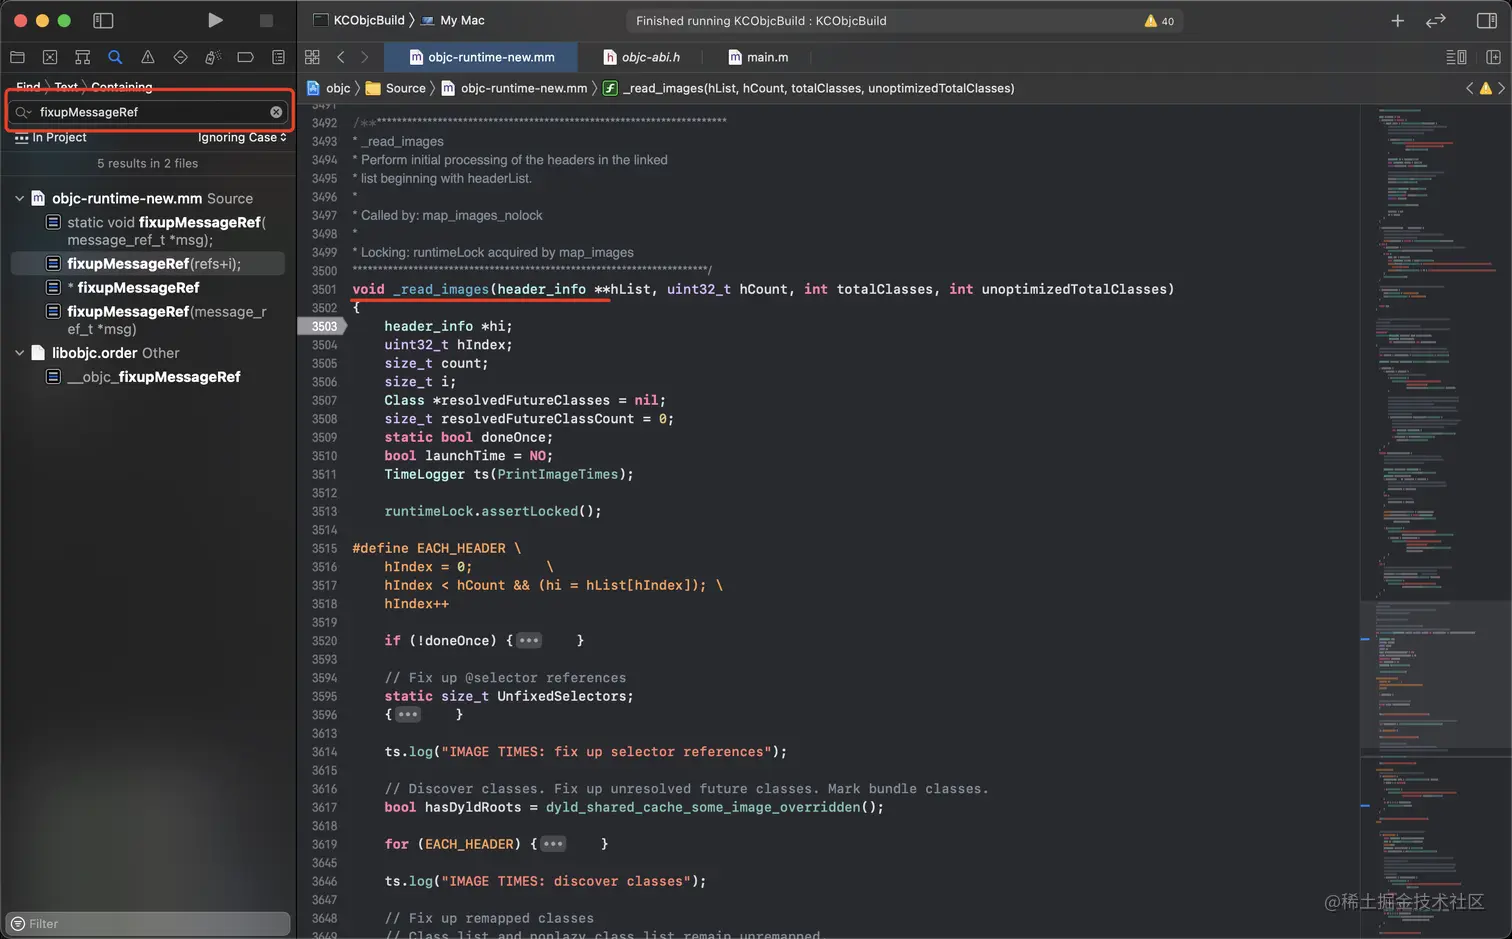
Task: Select the fixupMessageRef(refs+i); result
Action: pos(147,263)
